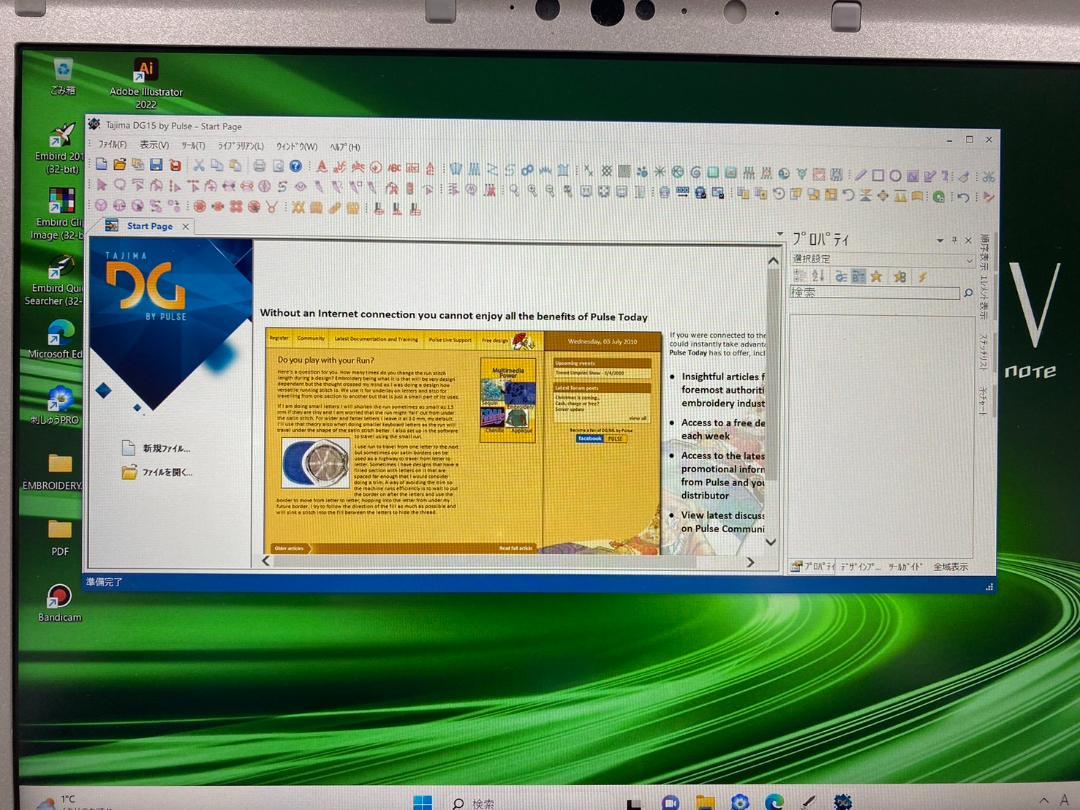1080x810 pixels.
Task: Select the Star radial stitch tool
Action: coord(660,172)
